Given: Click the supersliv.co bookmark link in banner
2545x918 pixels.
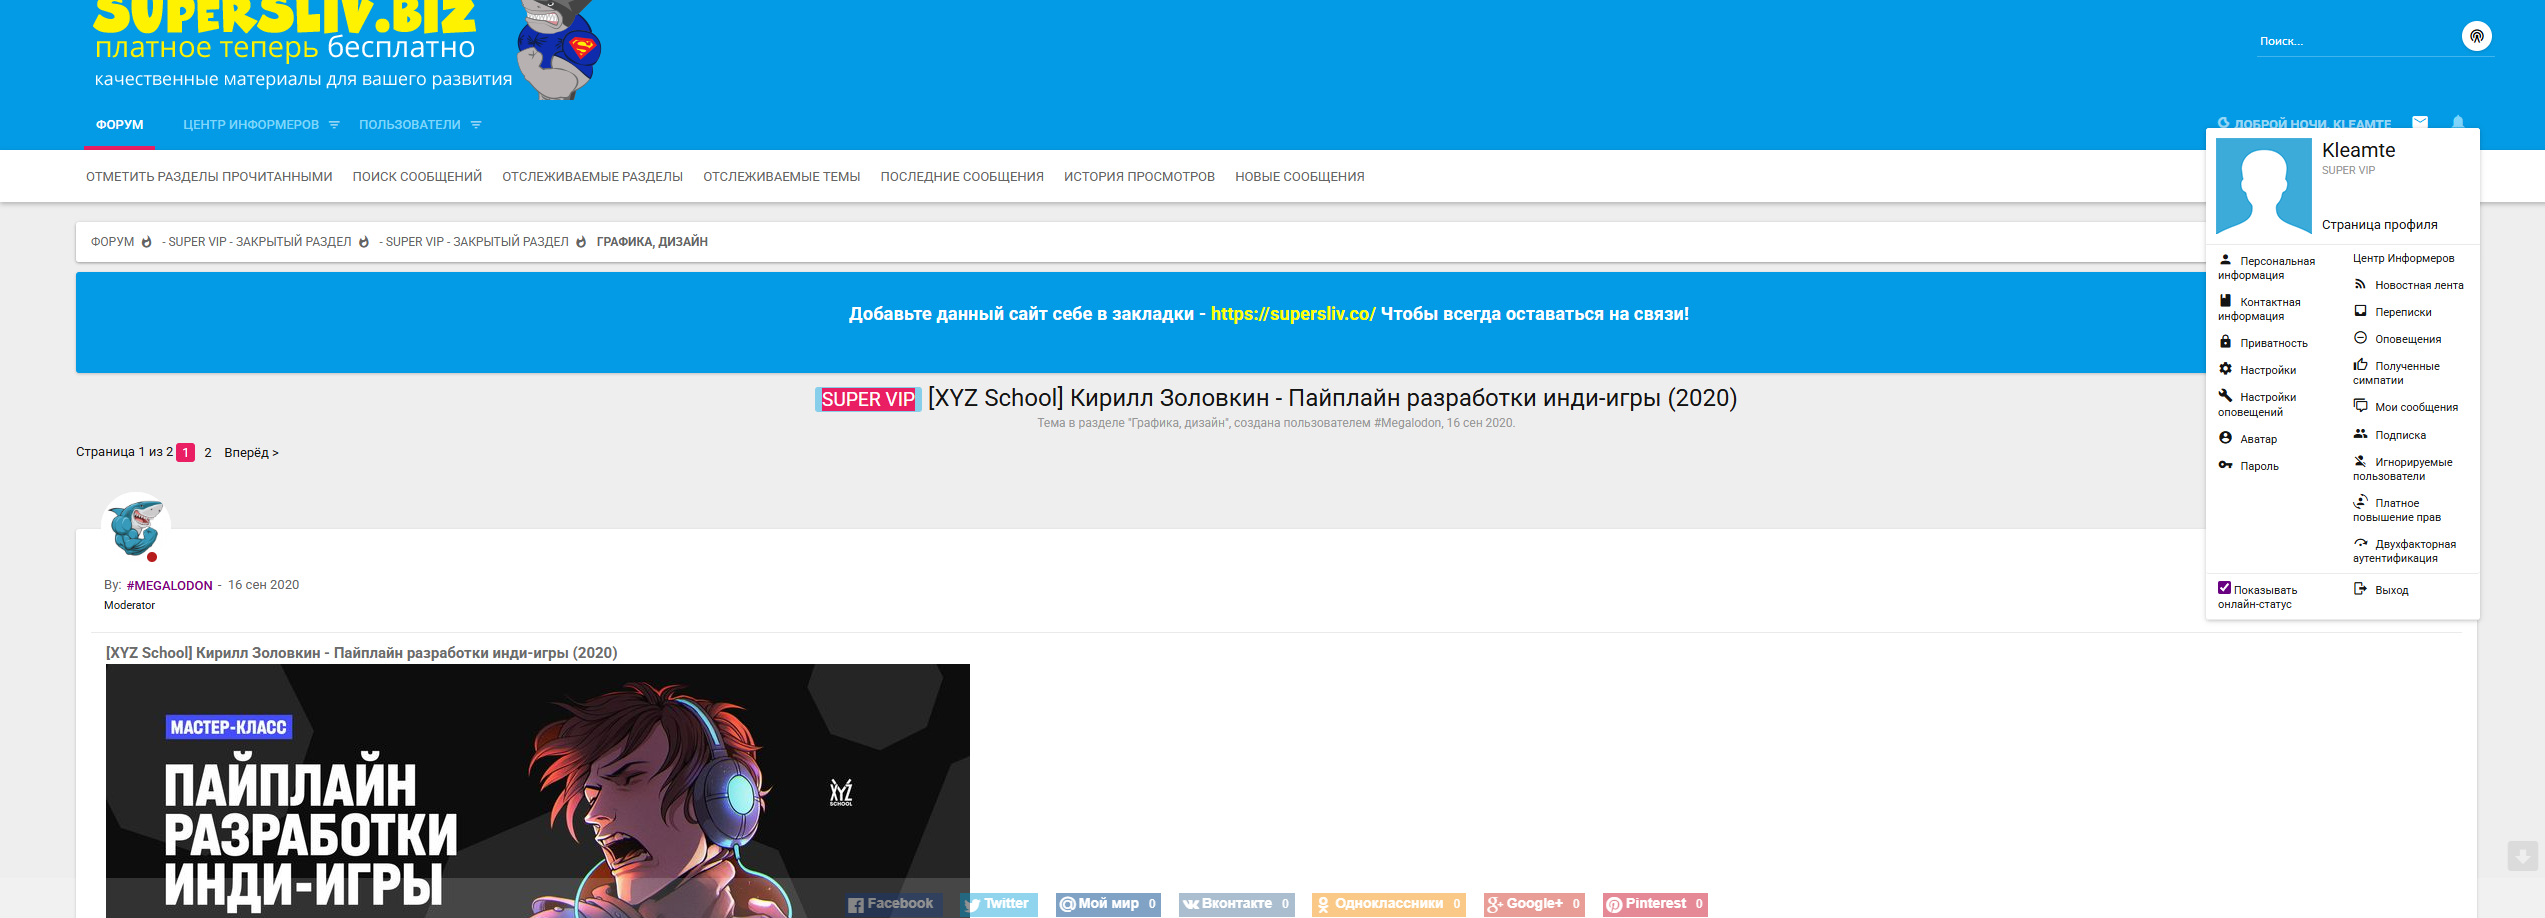Looking at the screenshot, I should coord(1293,314).
